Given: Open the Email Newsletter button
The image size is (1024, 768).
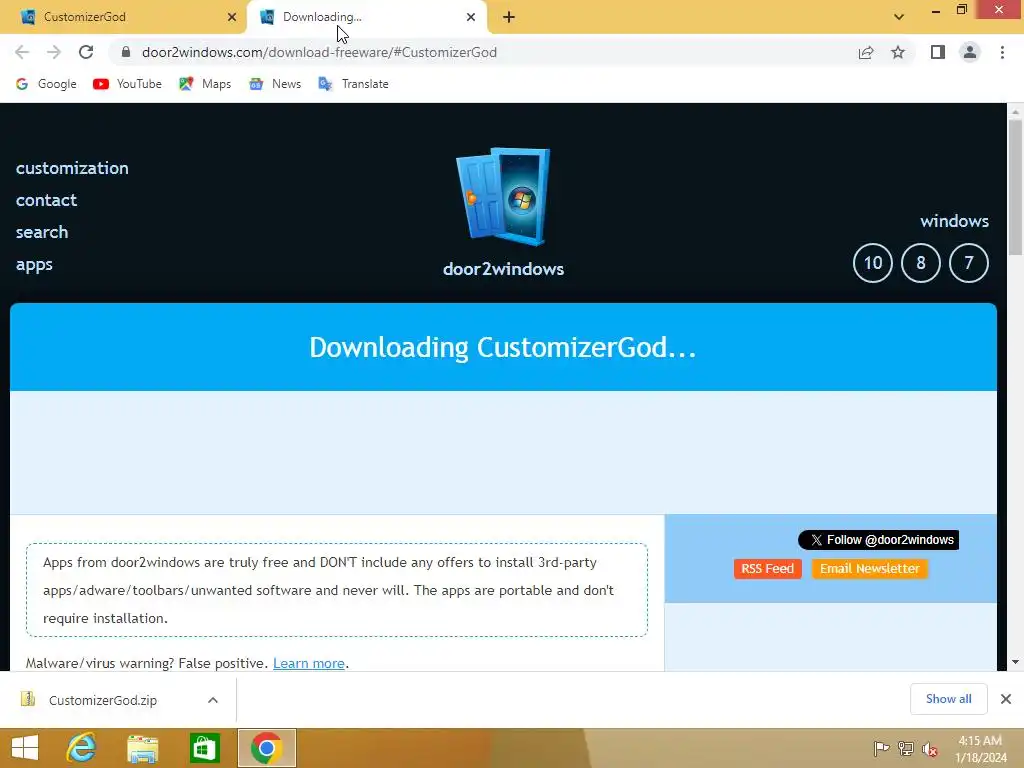Looking at the screenshot, I should click(x=869, y=569).
